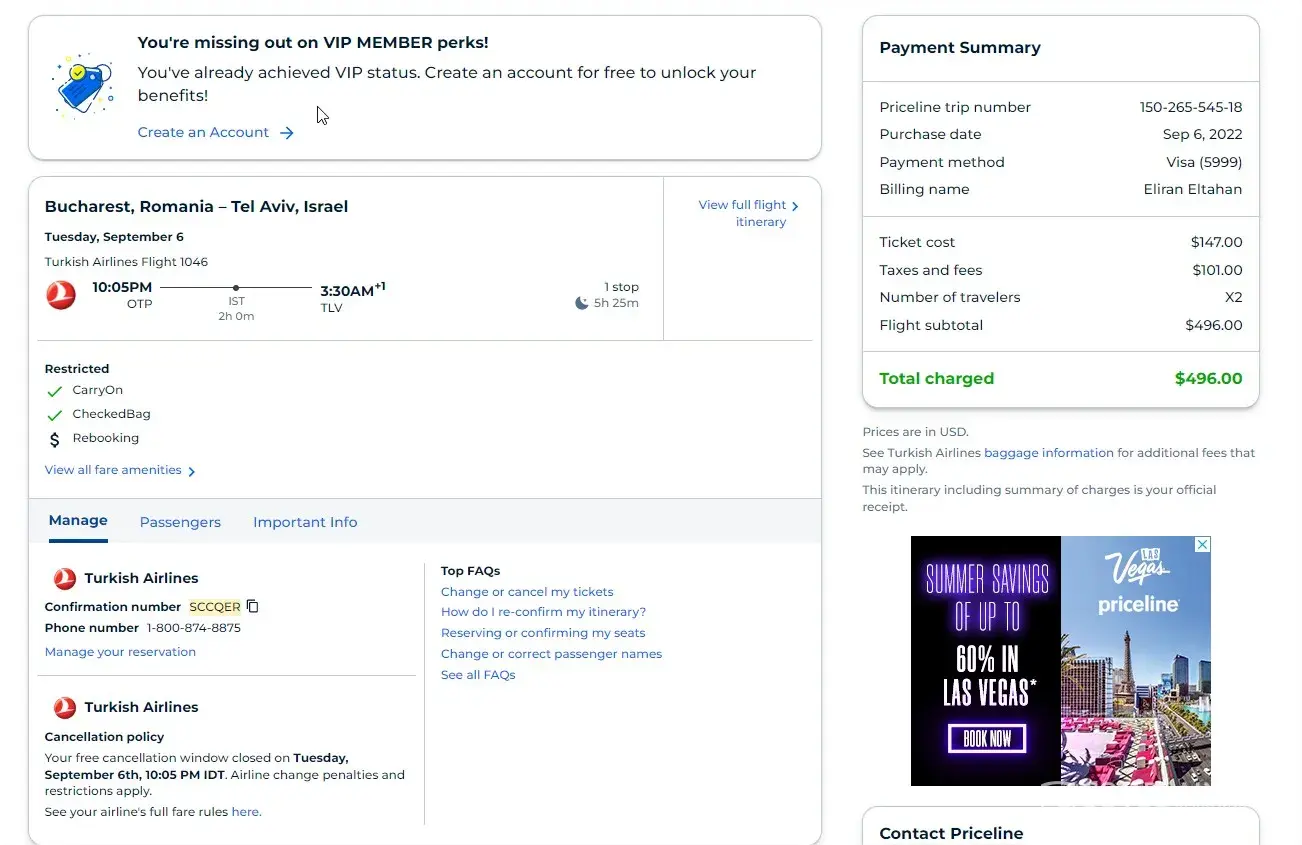Image resolution: width=1302 pixels, height=845 pixels.
Task: Click the CheckedBag green checkmark
Action: tap(55, 415)
